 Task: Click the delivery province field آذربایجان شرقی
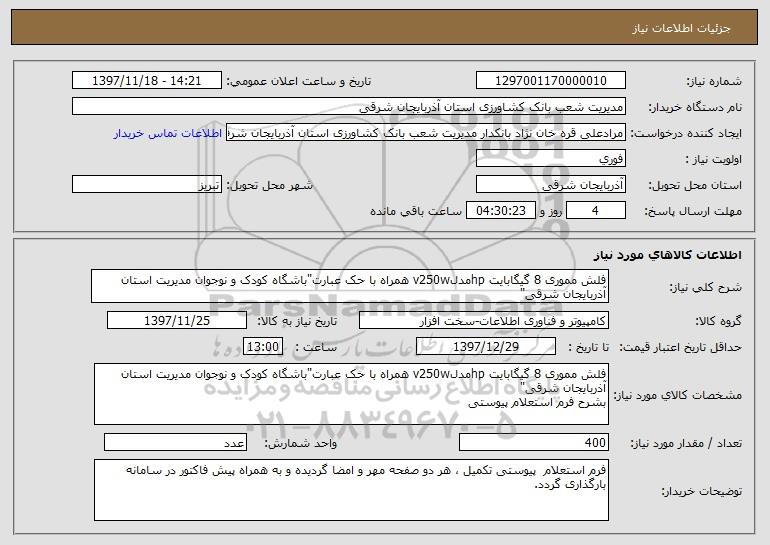coord(550,185)
